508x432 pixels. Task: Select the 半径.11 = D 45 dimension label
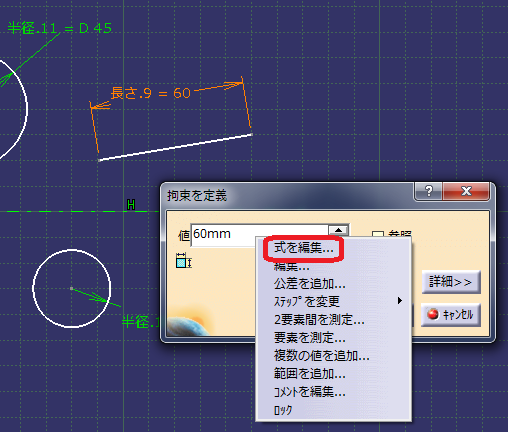pos(60,28)
